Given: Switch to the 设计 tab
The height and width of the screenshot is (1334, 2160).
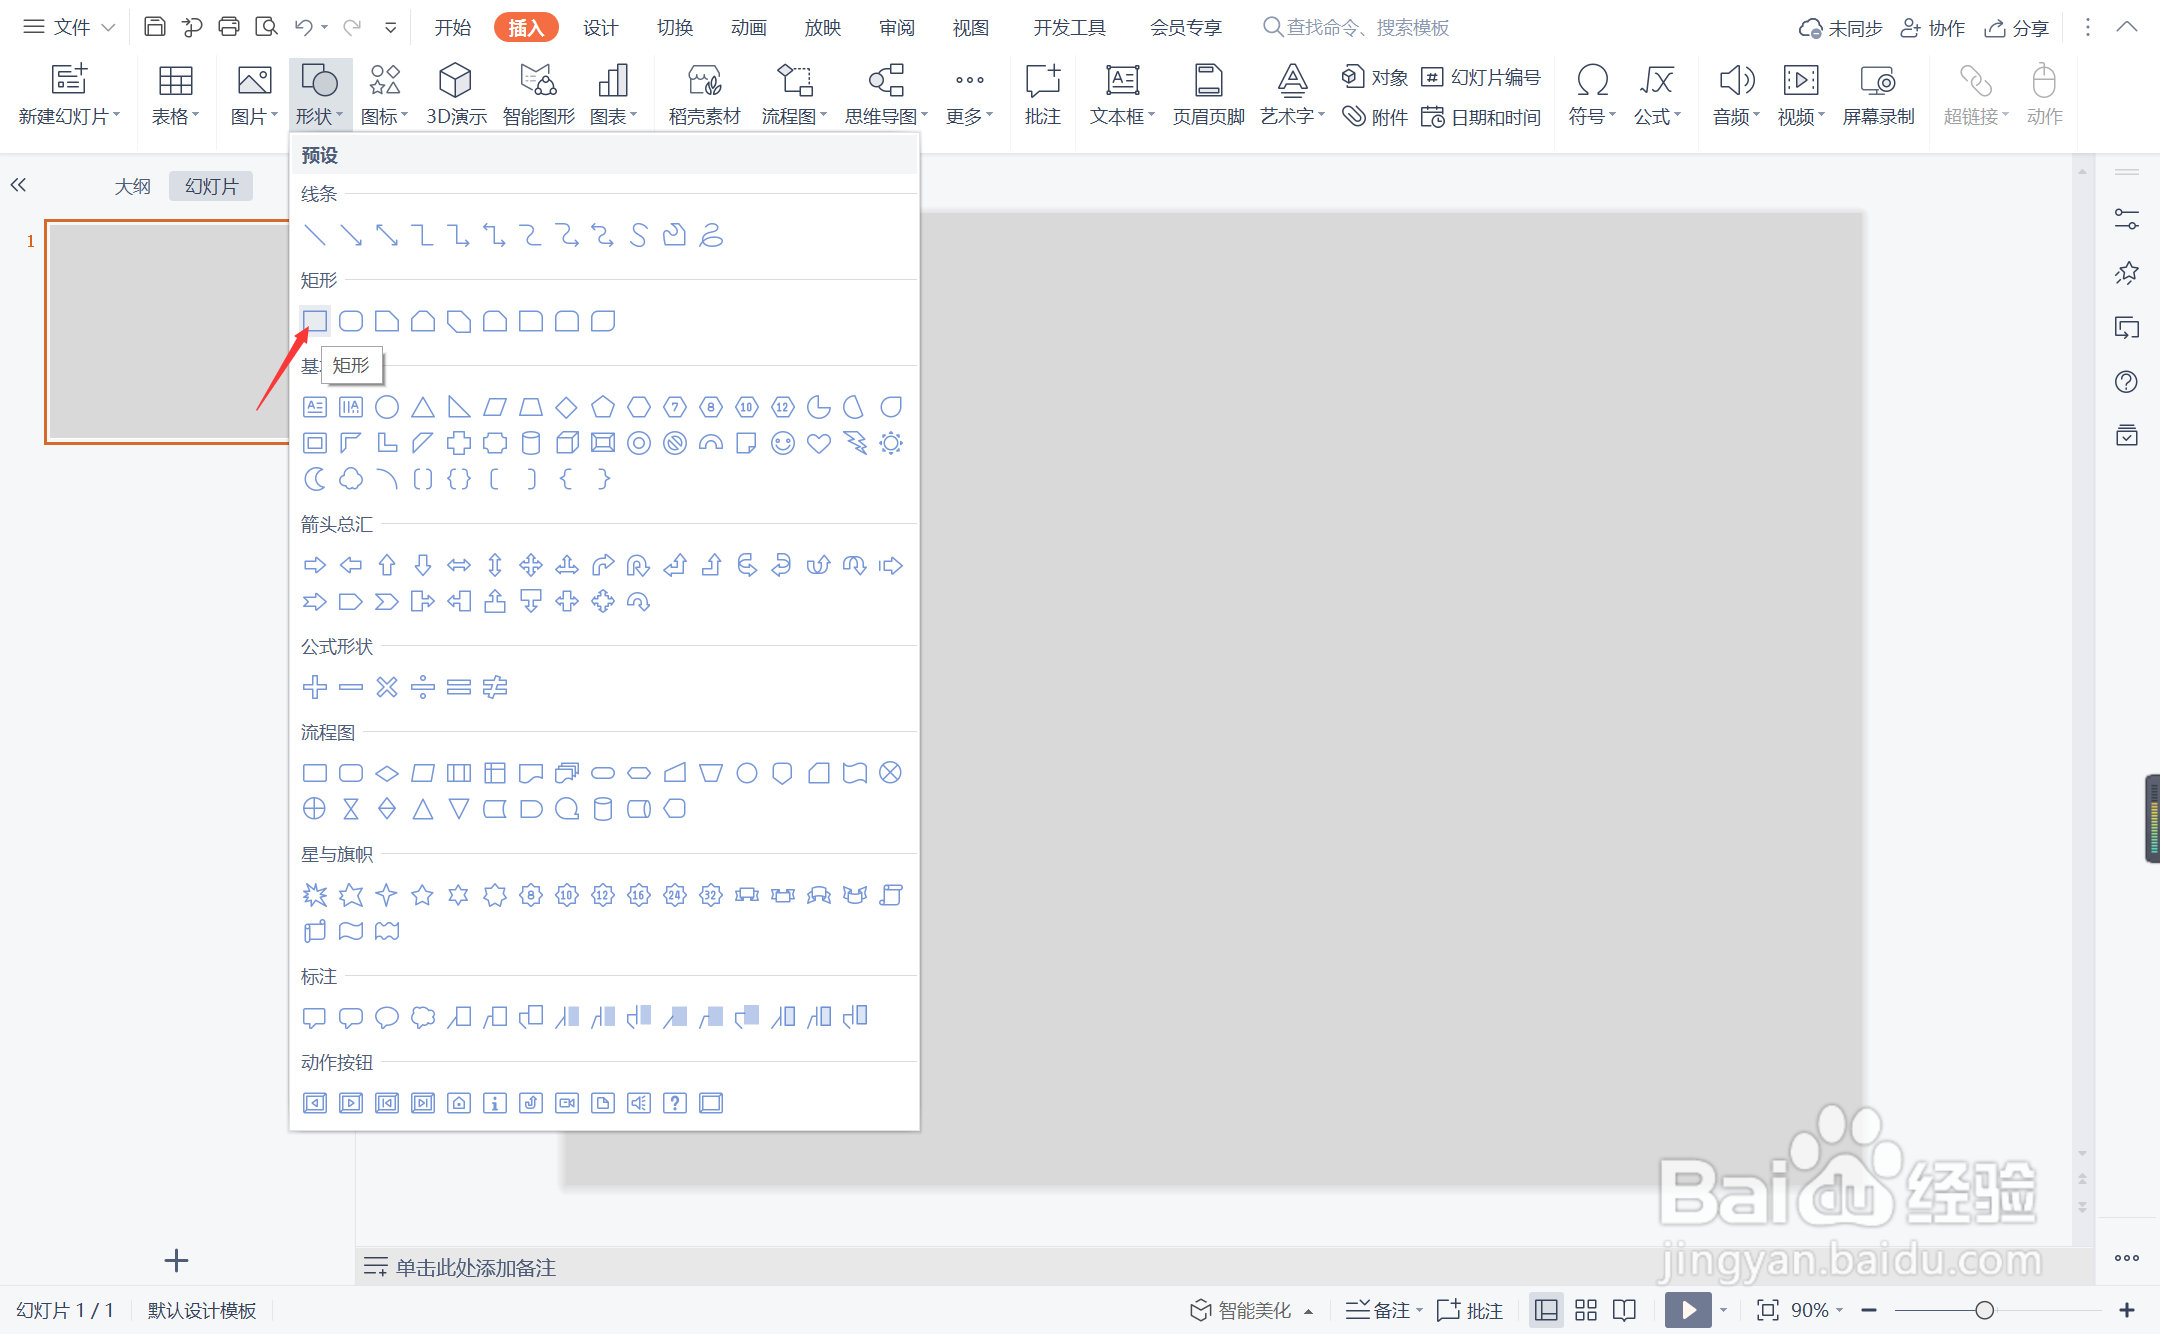Looking at the screenshot, I should tap(600, 27).
